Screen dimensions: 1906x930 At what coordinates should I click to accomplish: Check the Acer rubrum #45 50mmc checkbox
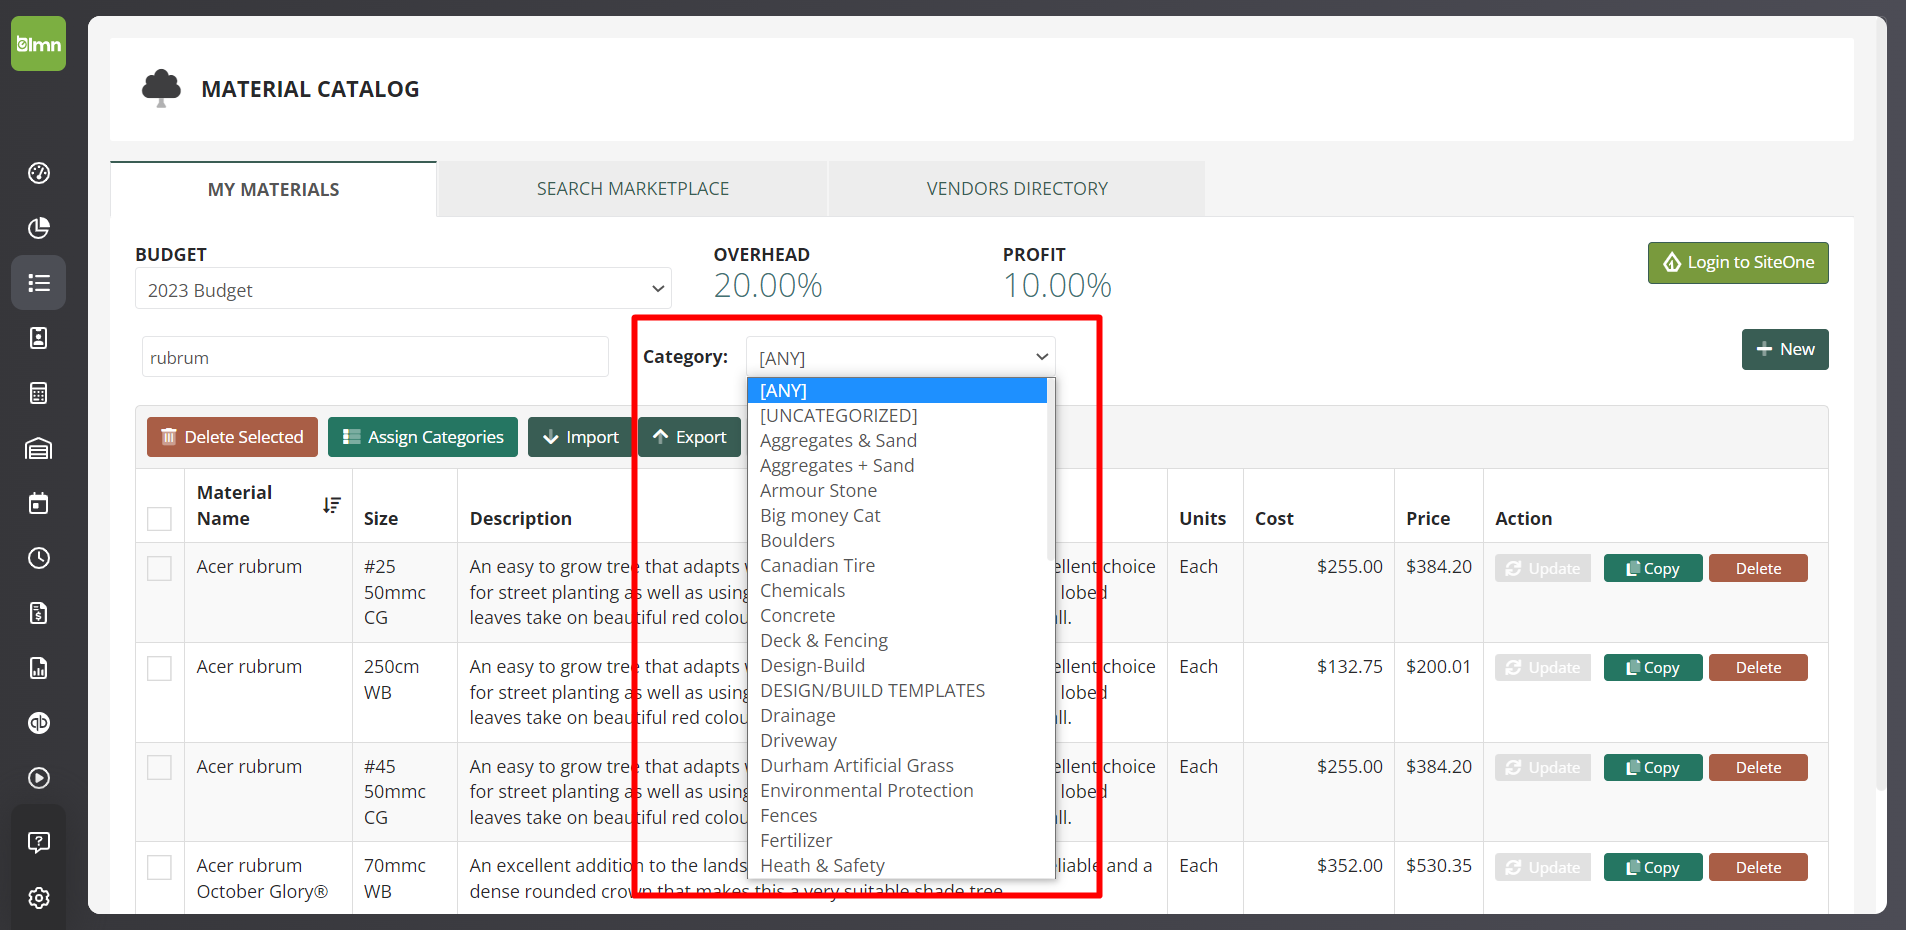click(x=159, y=767)
